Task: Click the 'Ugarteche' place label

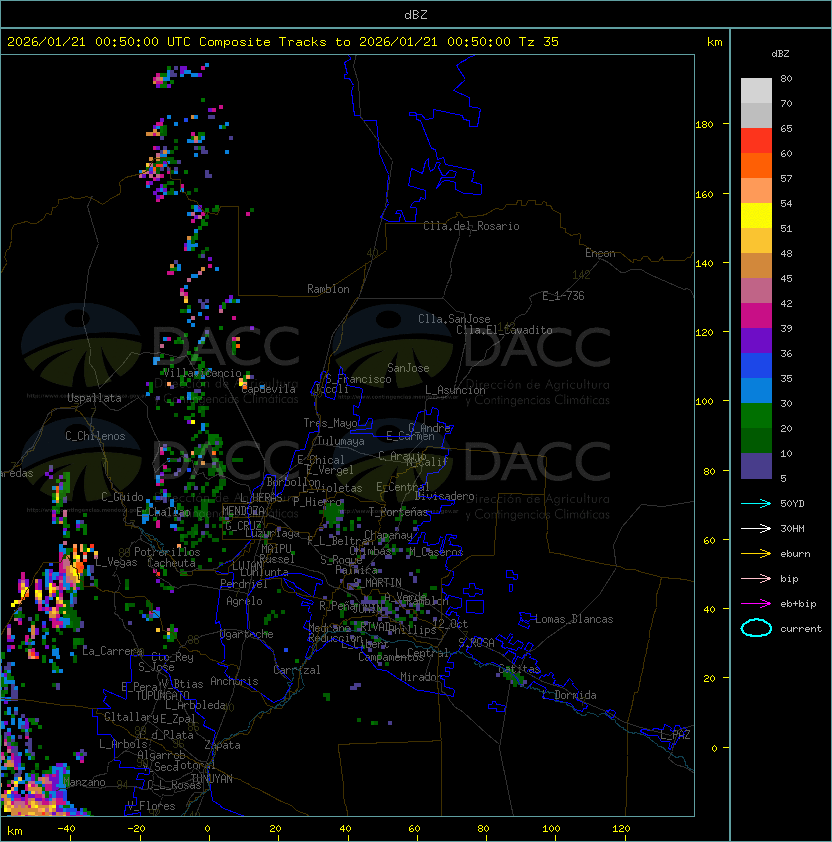Action: pyautogui.click(x=247, y=634)
